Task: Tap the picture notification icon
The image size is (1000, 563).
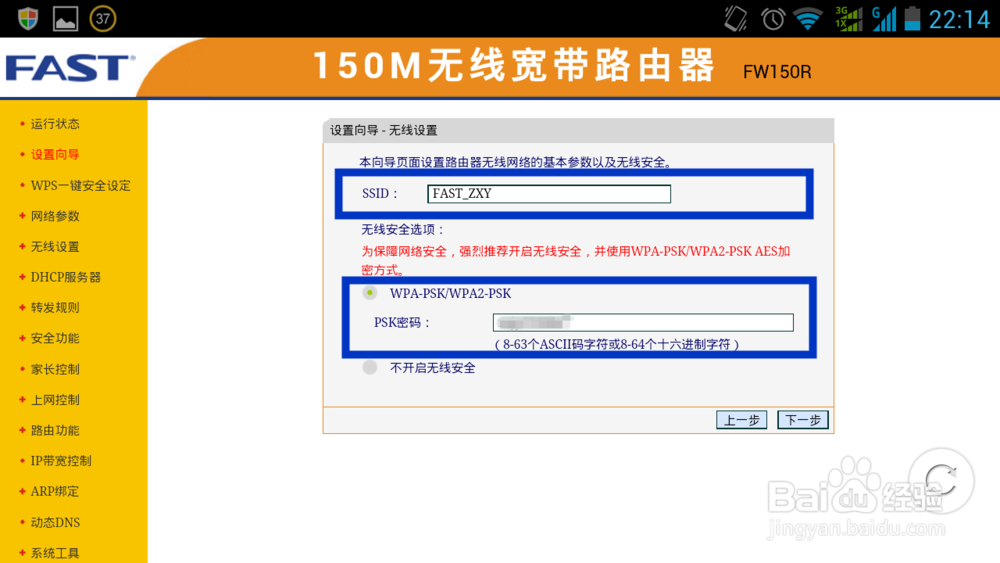Action: 65,18
